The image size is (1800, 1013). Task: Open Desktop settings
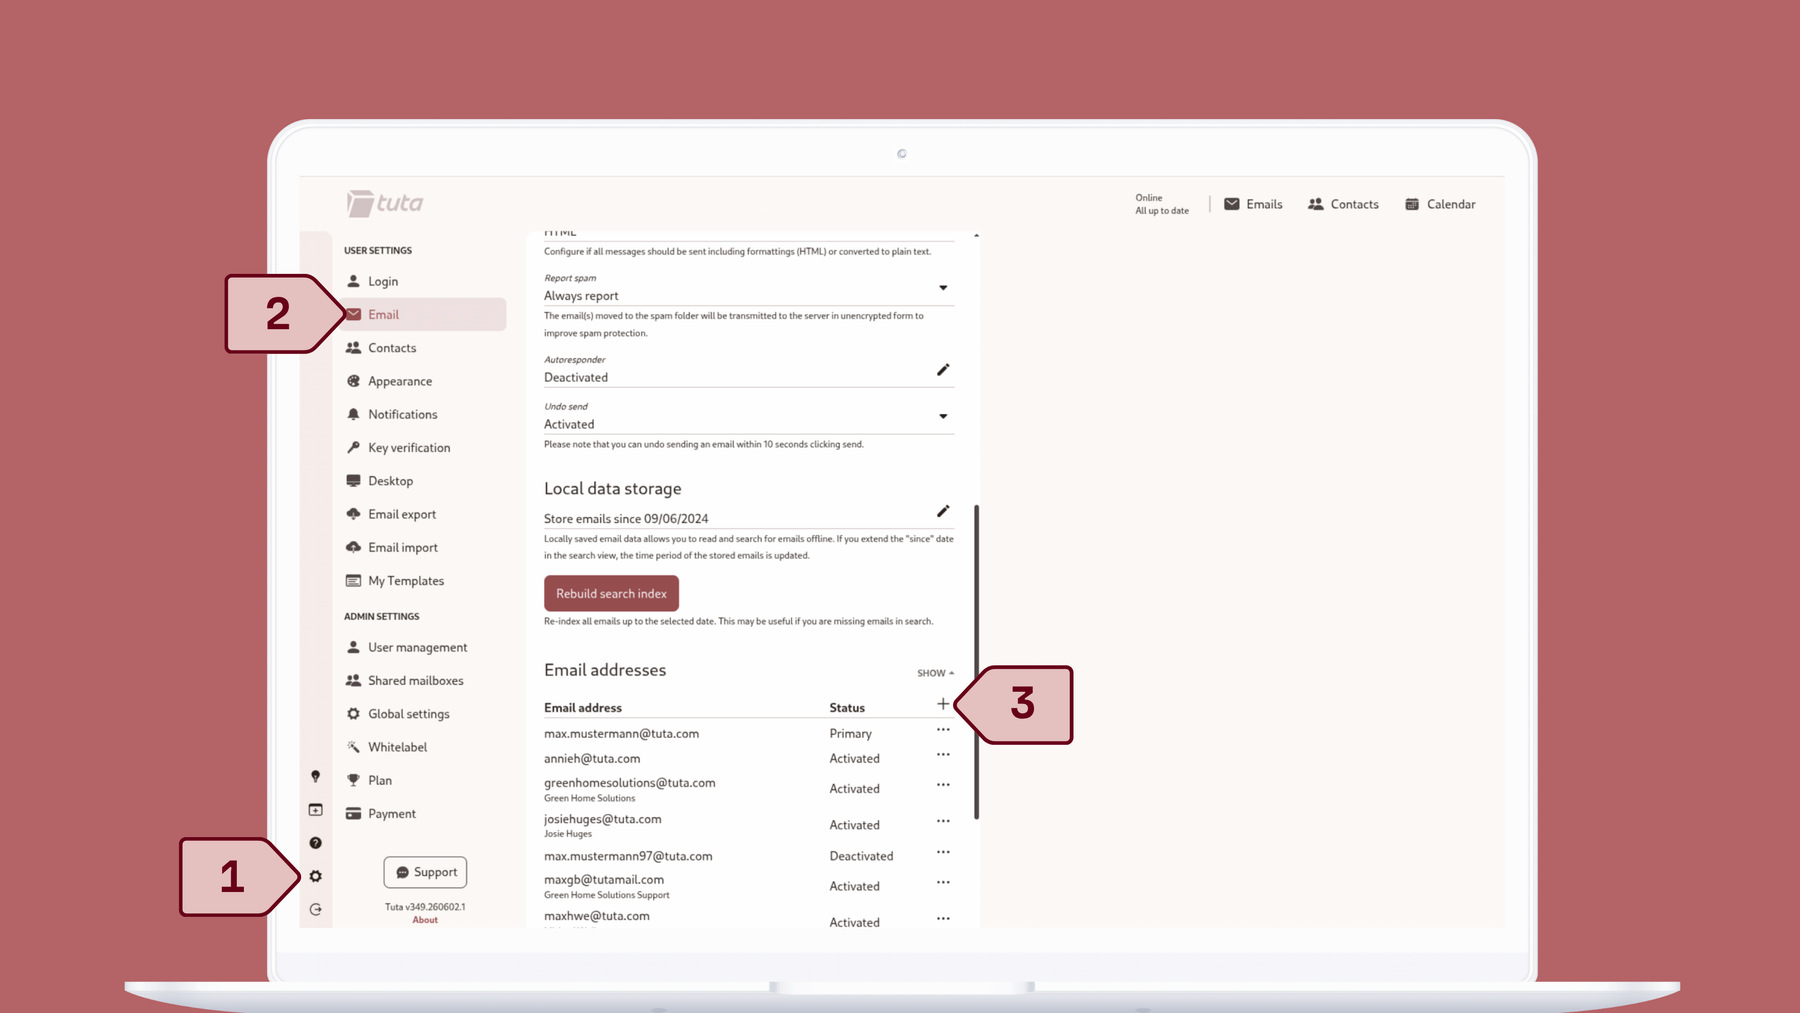pos(425,481)
